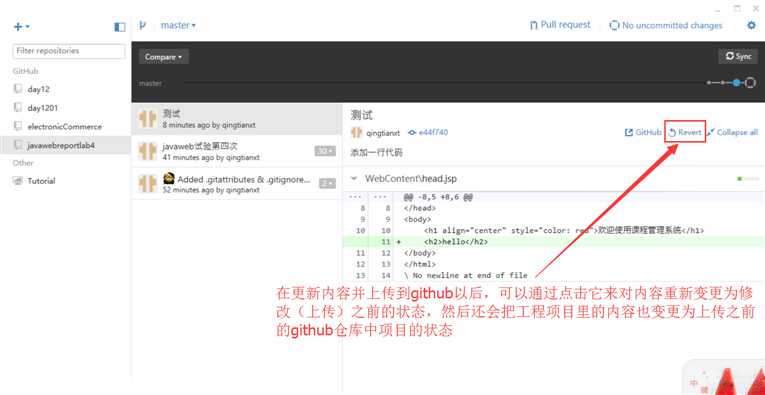765x395 pixels.
Task: Click the day1201 repository icon
Action: (x=18, y=108)
